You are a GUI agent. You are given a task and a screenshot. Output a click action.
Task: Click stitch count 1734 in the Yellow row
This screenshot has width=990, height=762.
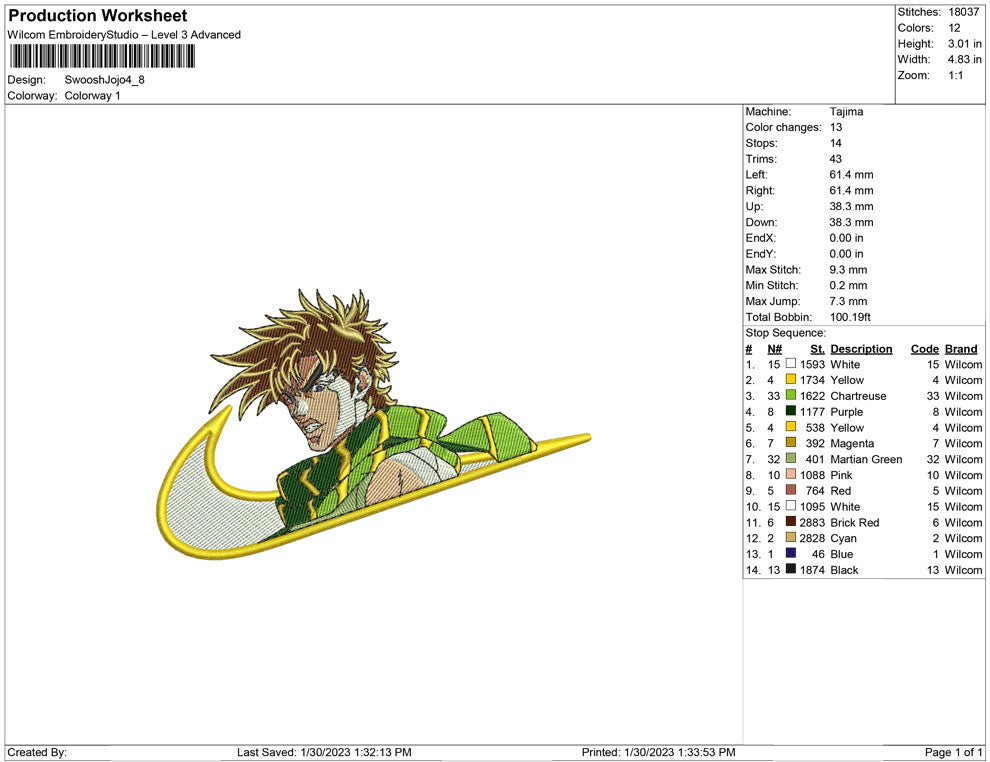812,380
